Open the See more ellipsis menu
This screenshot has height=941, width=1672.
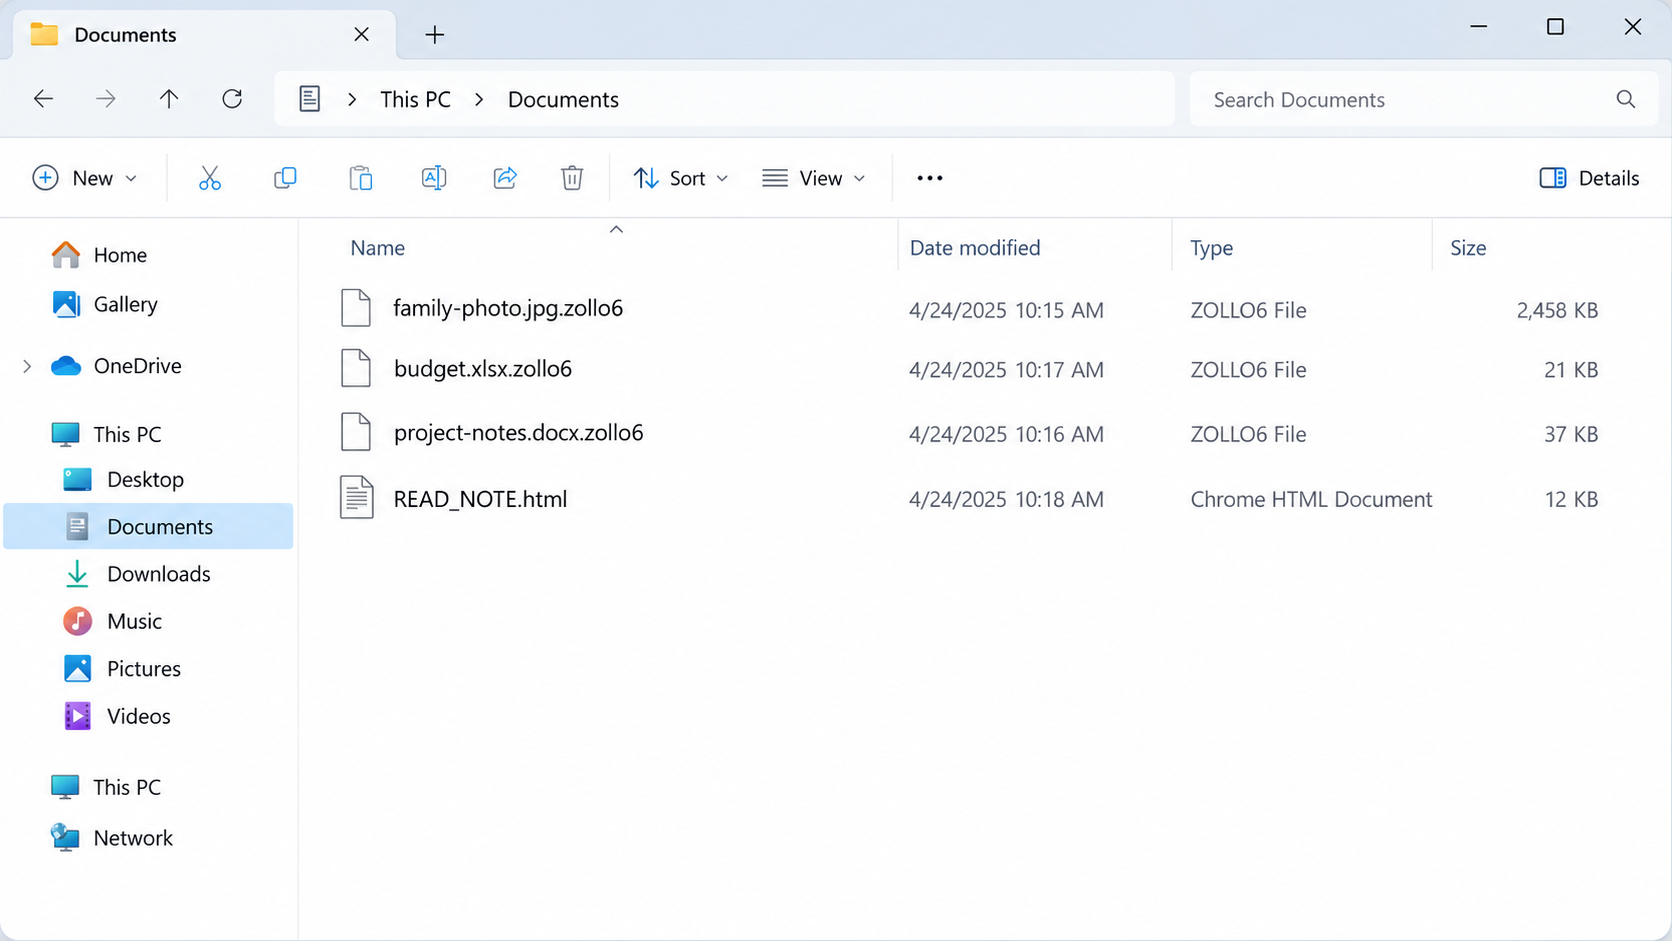(930, 178)
